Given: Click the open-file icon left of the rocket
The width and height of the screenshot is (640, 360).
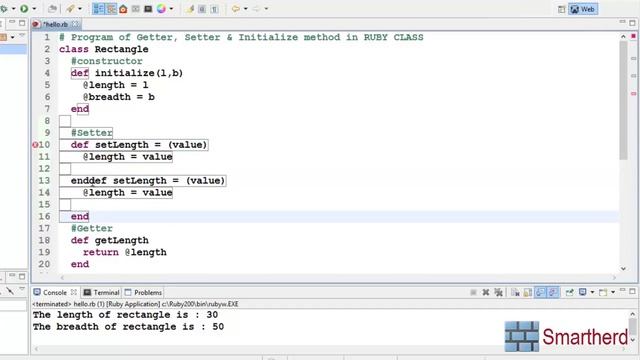Looking at the screenshot, I should 52,9.
